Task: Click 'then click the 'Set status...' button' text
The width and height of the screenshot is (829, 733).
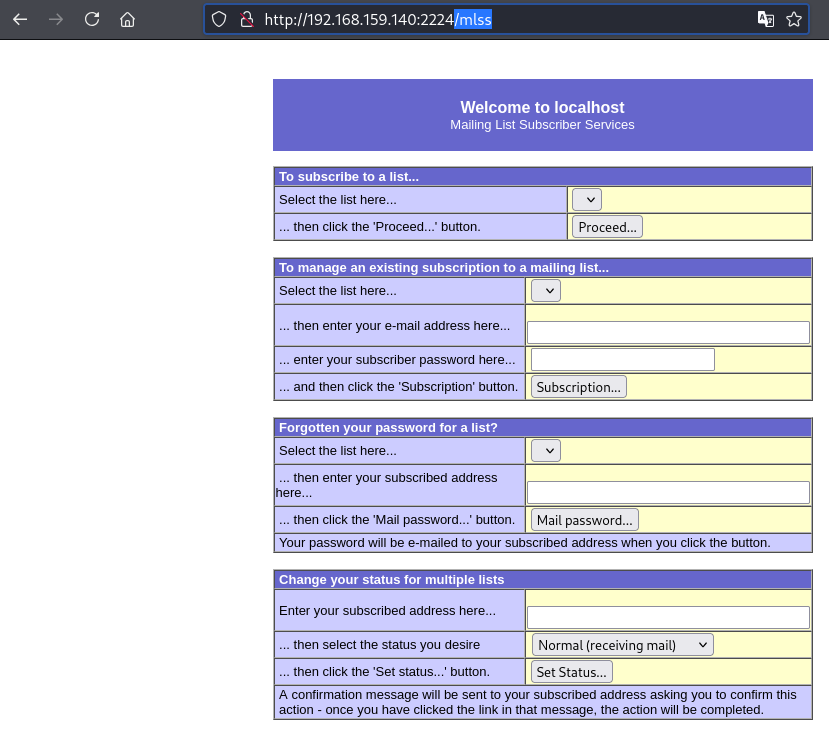Action: point(384,672)
